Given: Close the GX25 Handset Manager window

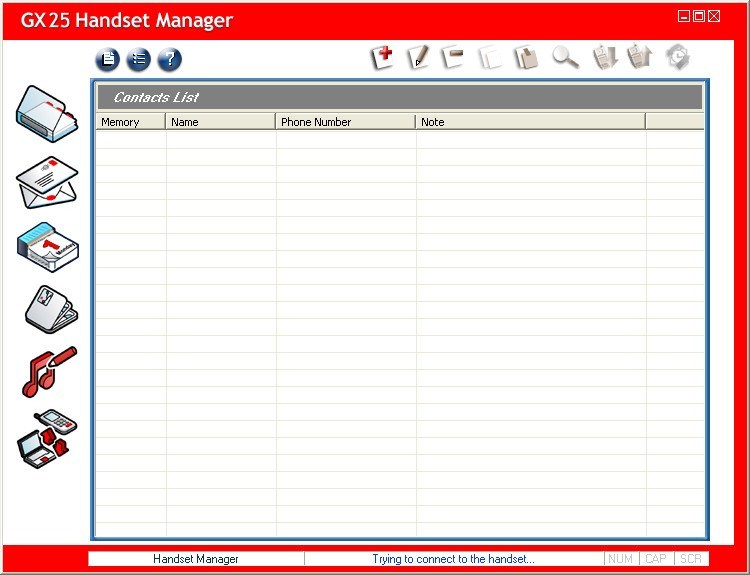Looking at the screenshot, I should coord(714,16).
